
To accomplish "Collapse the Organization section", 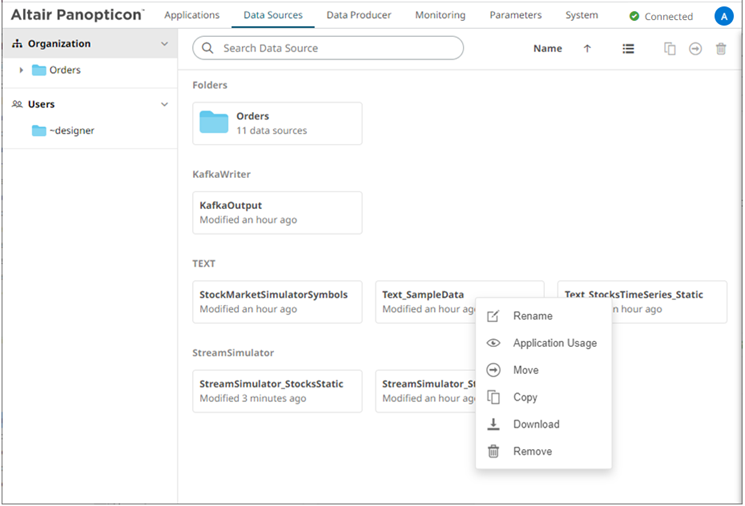I will coord(165,44).
